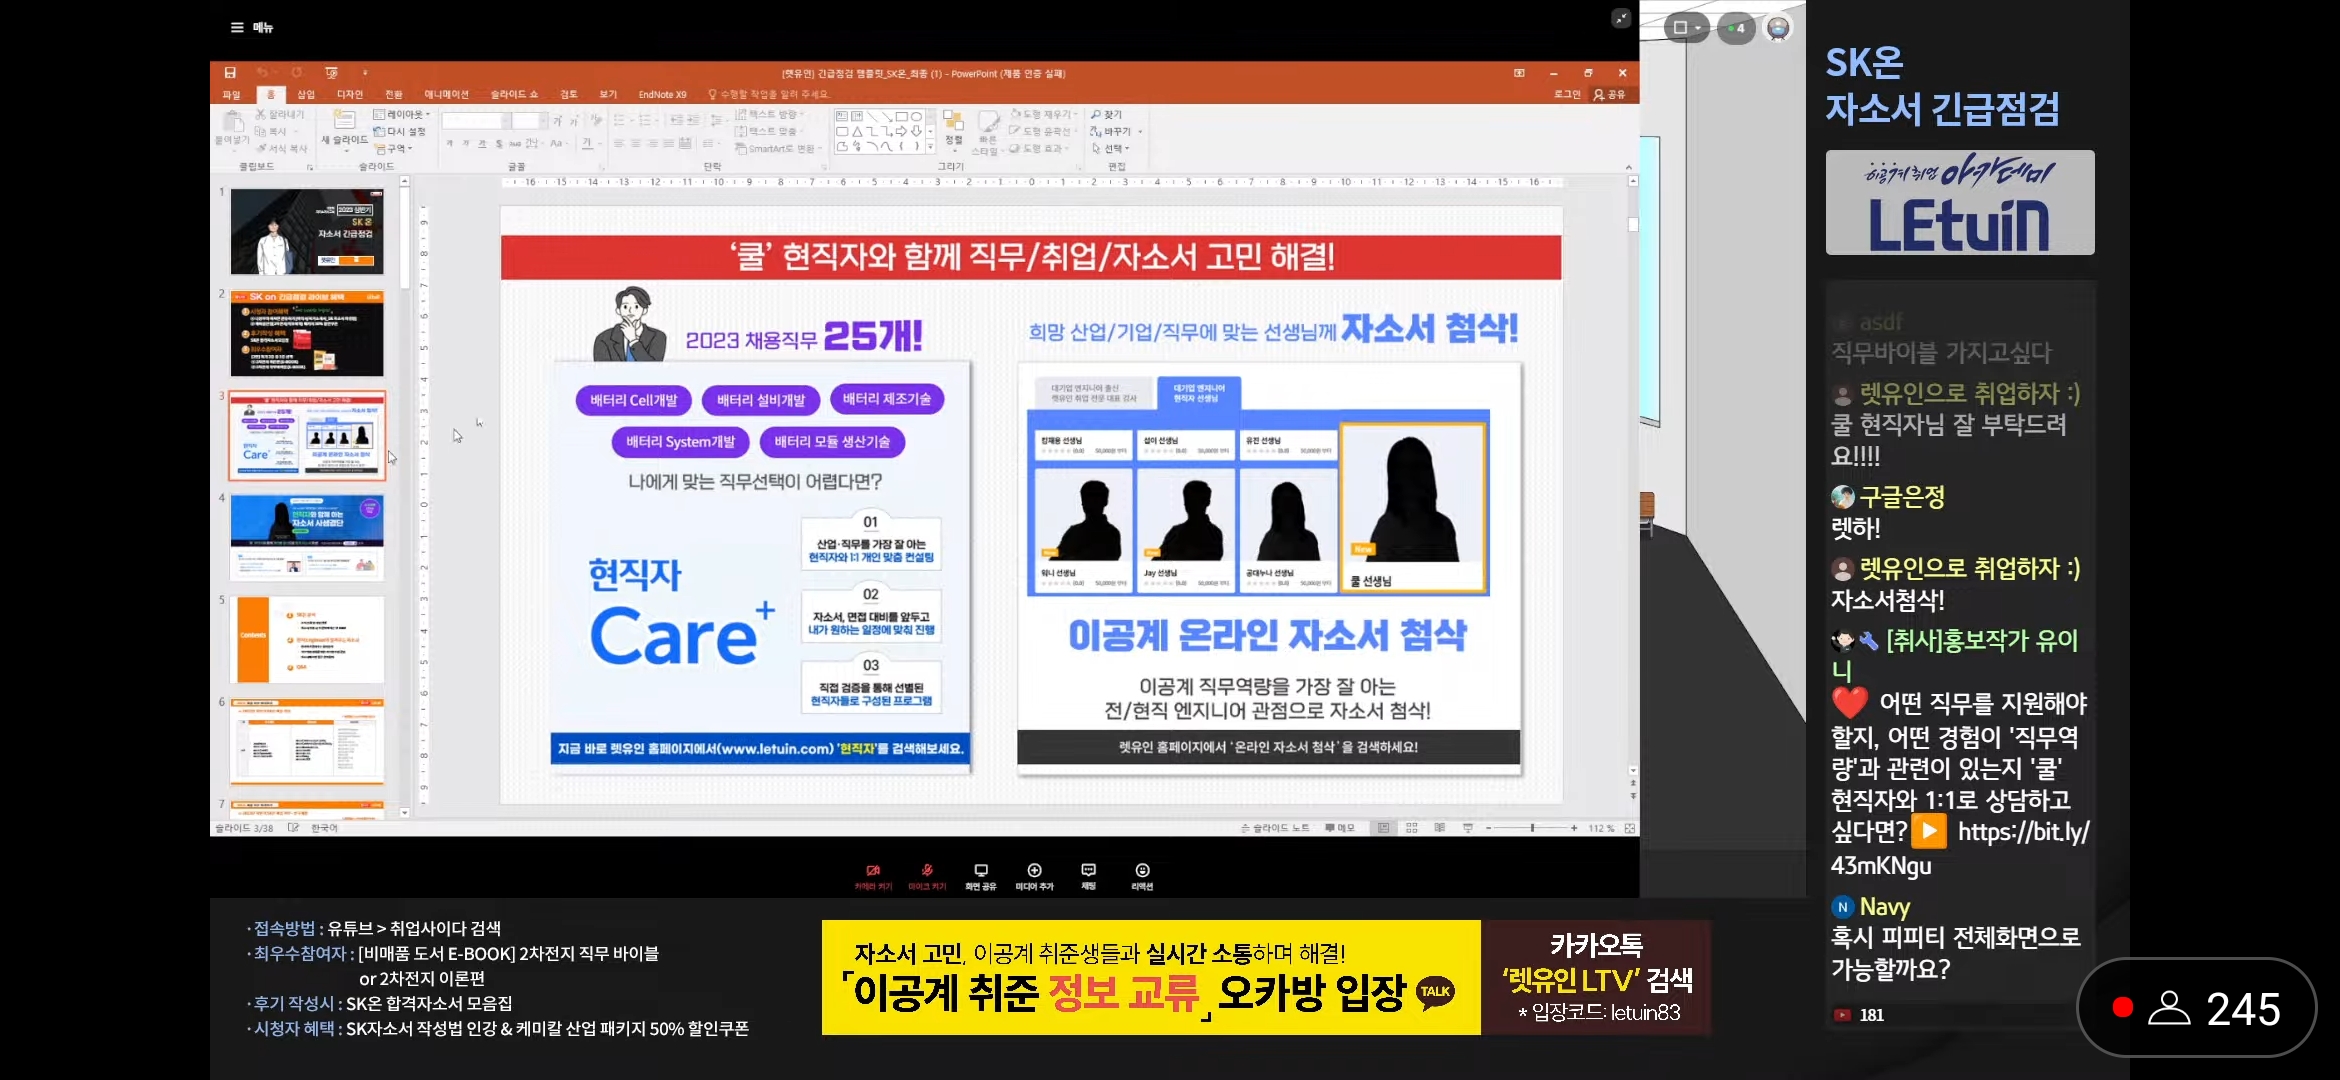Switch to Reading view icon
This screenshot has height=1080, width=2340.
click(1440, 828)
